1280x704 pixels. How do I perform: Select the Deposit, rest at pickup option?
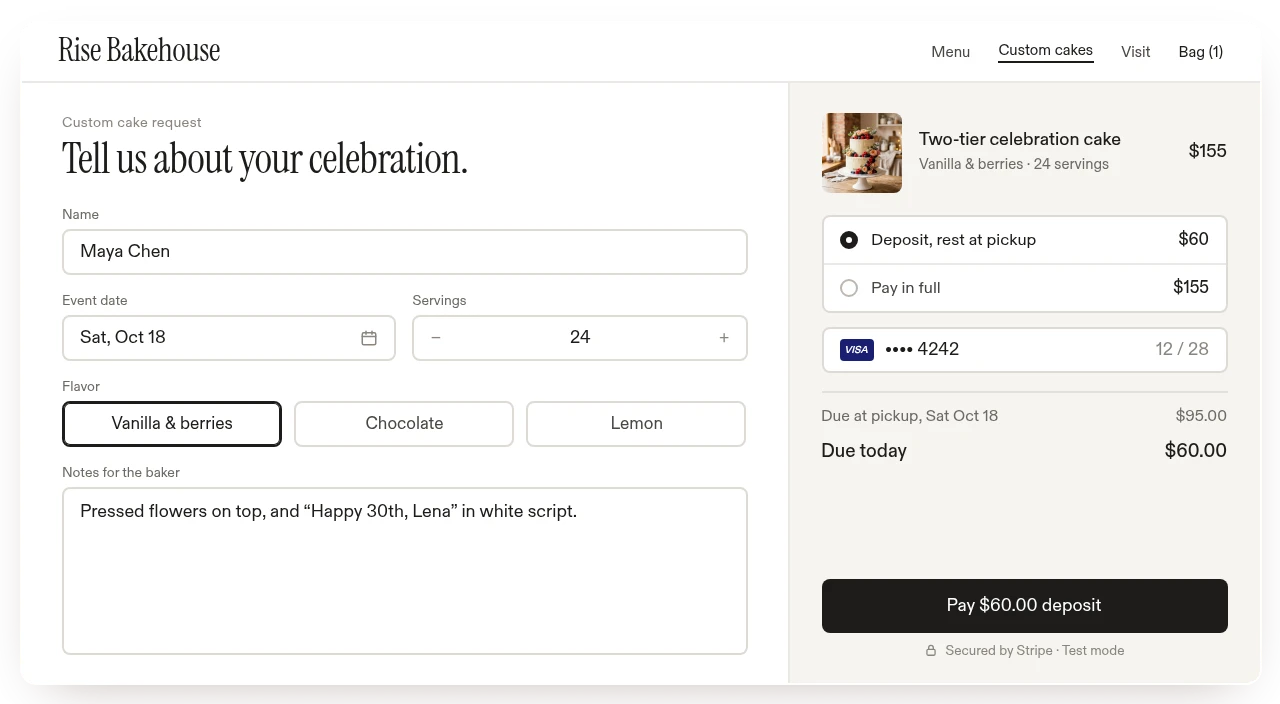(1025, 240)
